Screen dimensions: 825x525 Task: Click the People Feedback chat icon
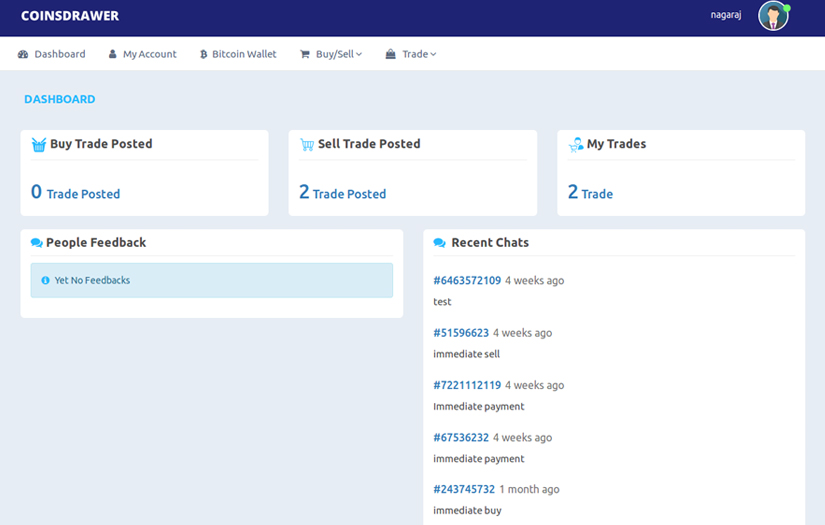(37, 243)
